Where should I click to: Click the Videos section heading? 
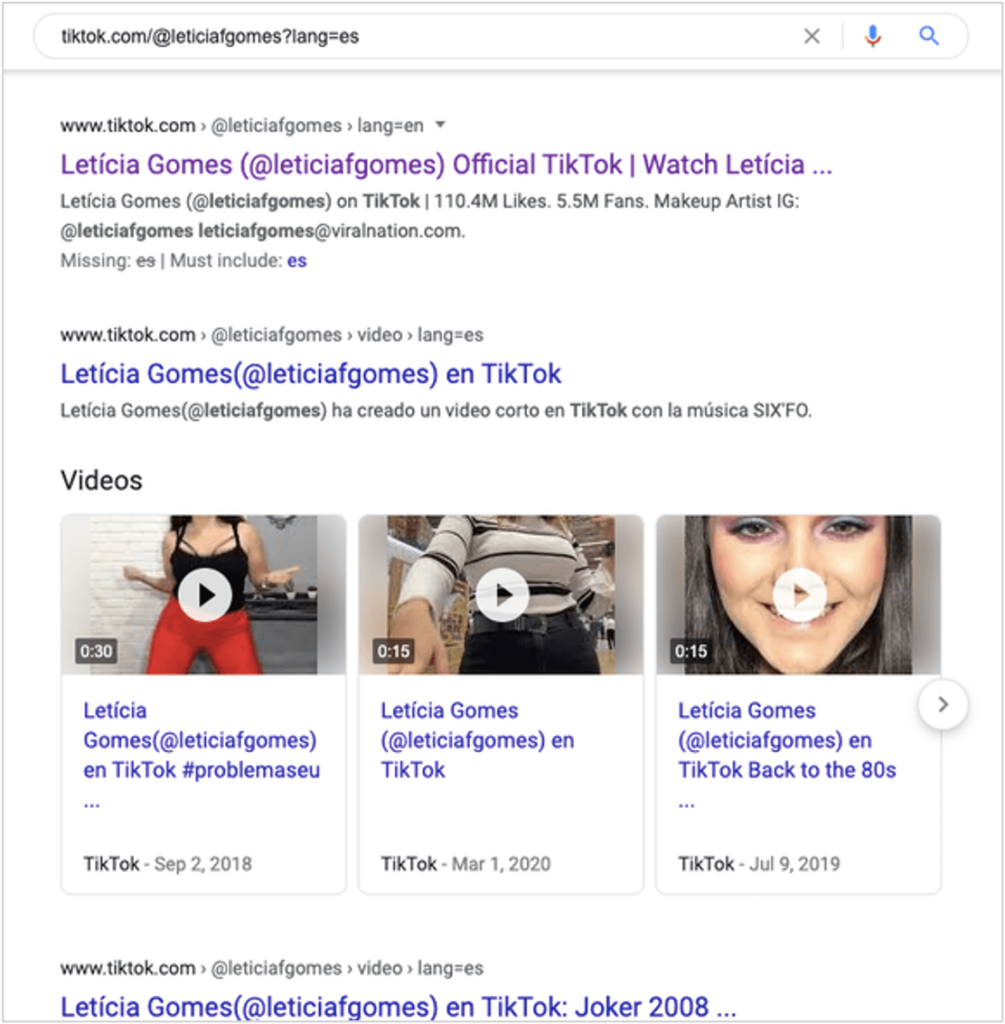tap(101, 481)
